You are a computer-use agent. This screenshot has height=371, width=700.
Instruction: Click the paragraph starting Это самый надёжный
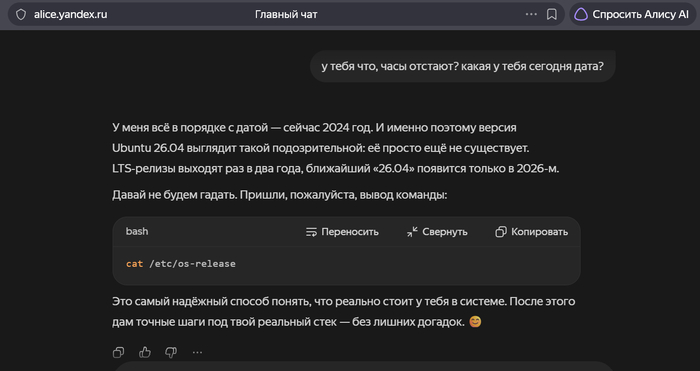tap(344, 312)
